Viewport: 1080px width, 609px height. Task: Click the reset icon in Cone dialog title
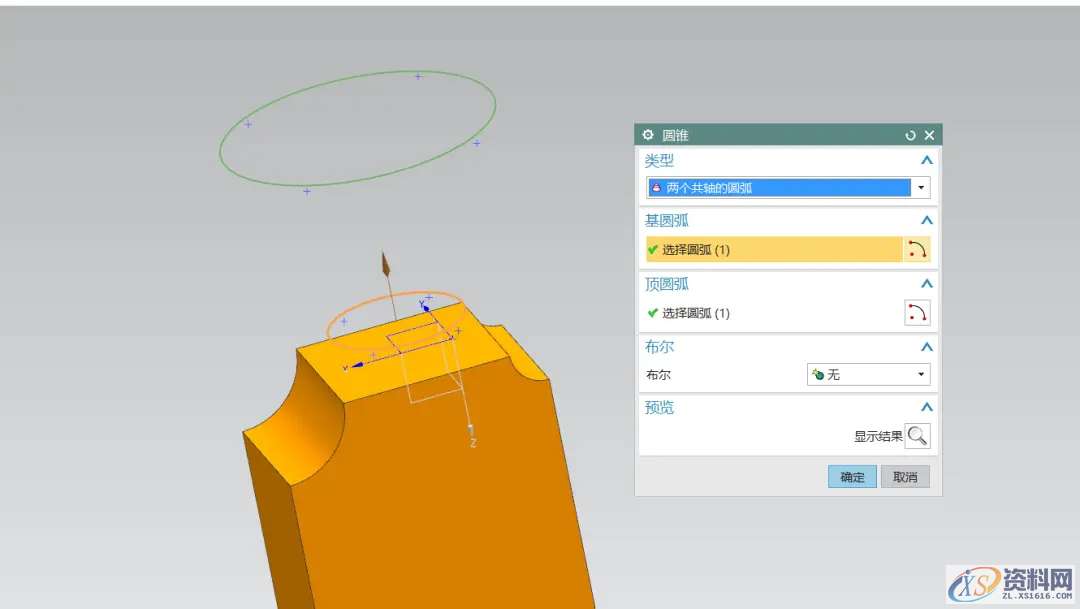[x=910, y=135]
